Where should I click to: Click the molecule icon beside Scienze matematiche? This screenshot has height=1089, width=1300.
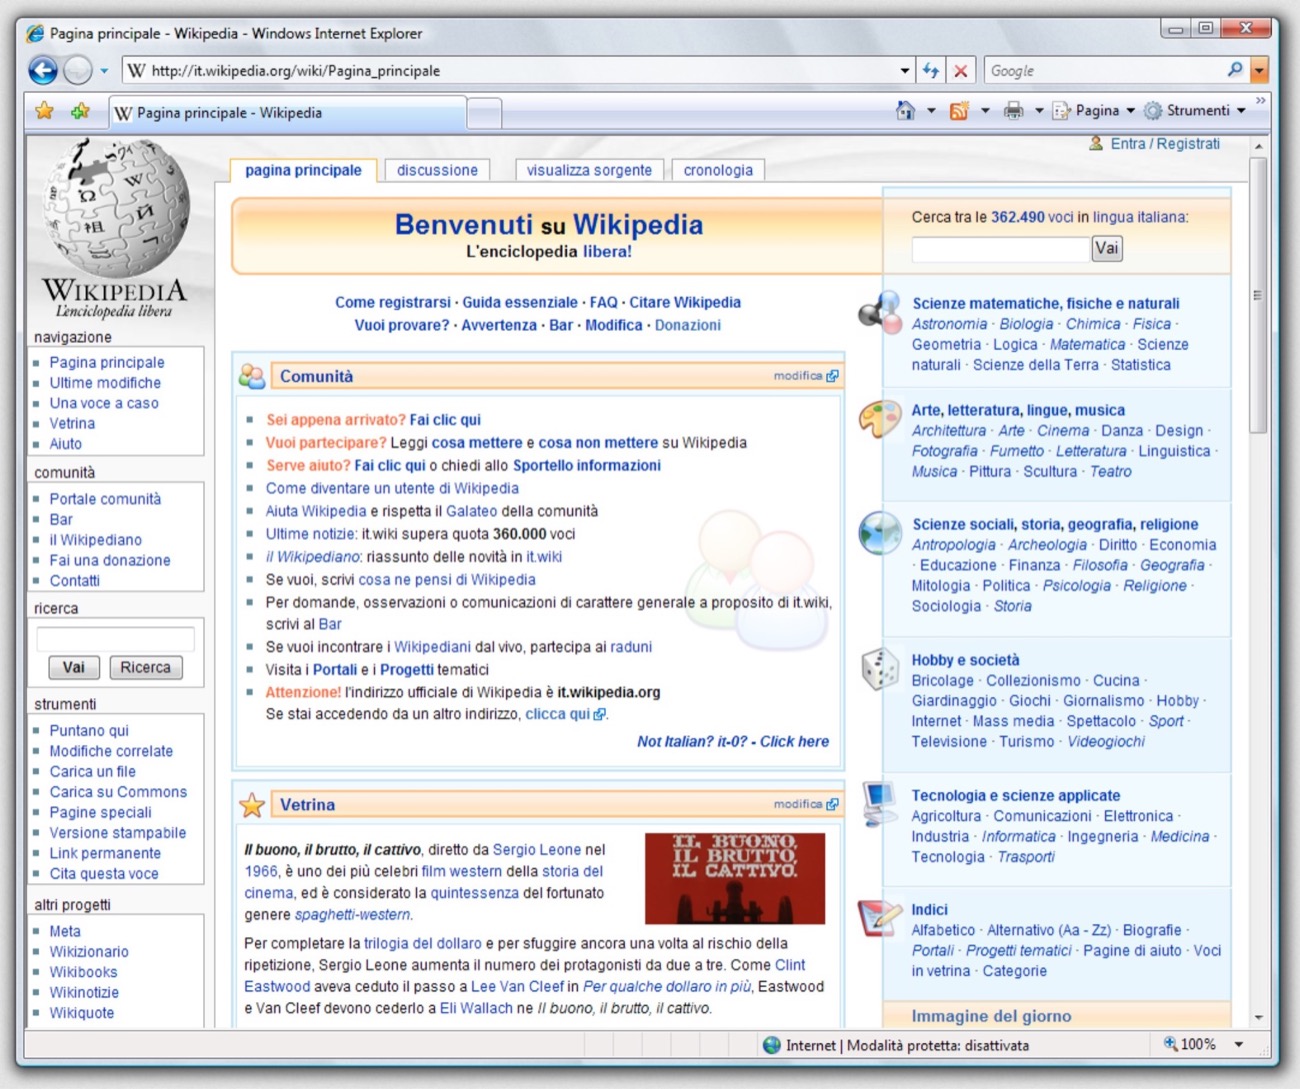(x=880, y=311)
